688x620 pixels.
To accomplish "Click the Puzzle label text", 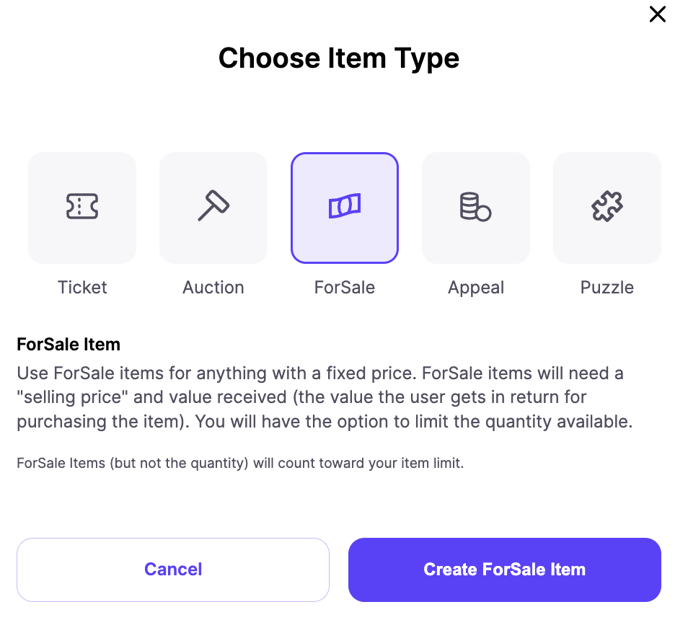I will 607,287.
